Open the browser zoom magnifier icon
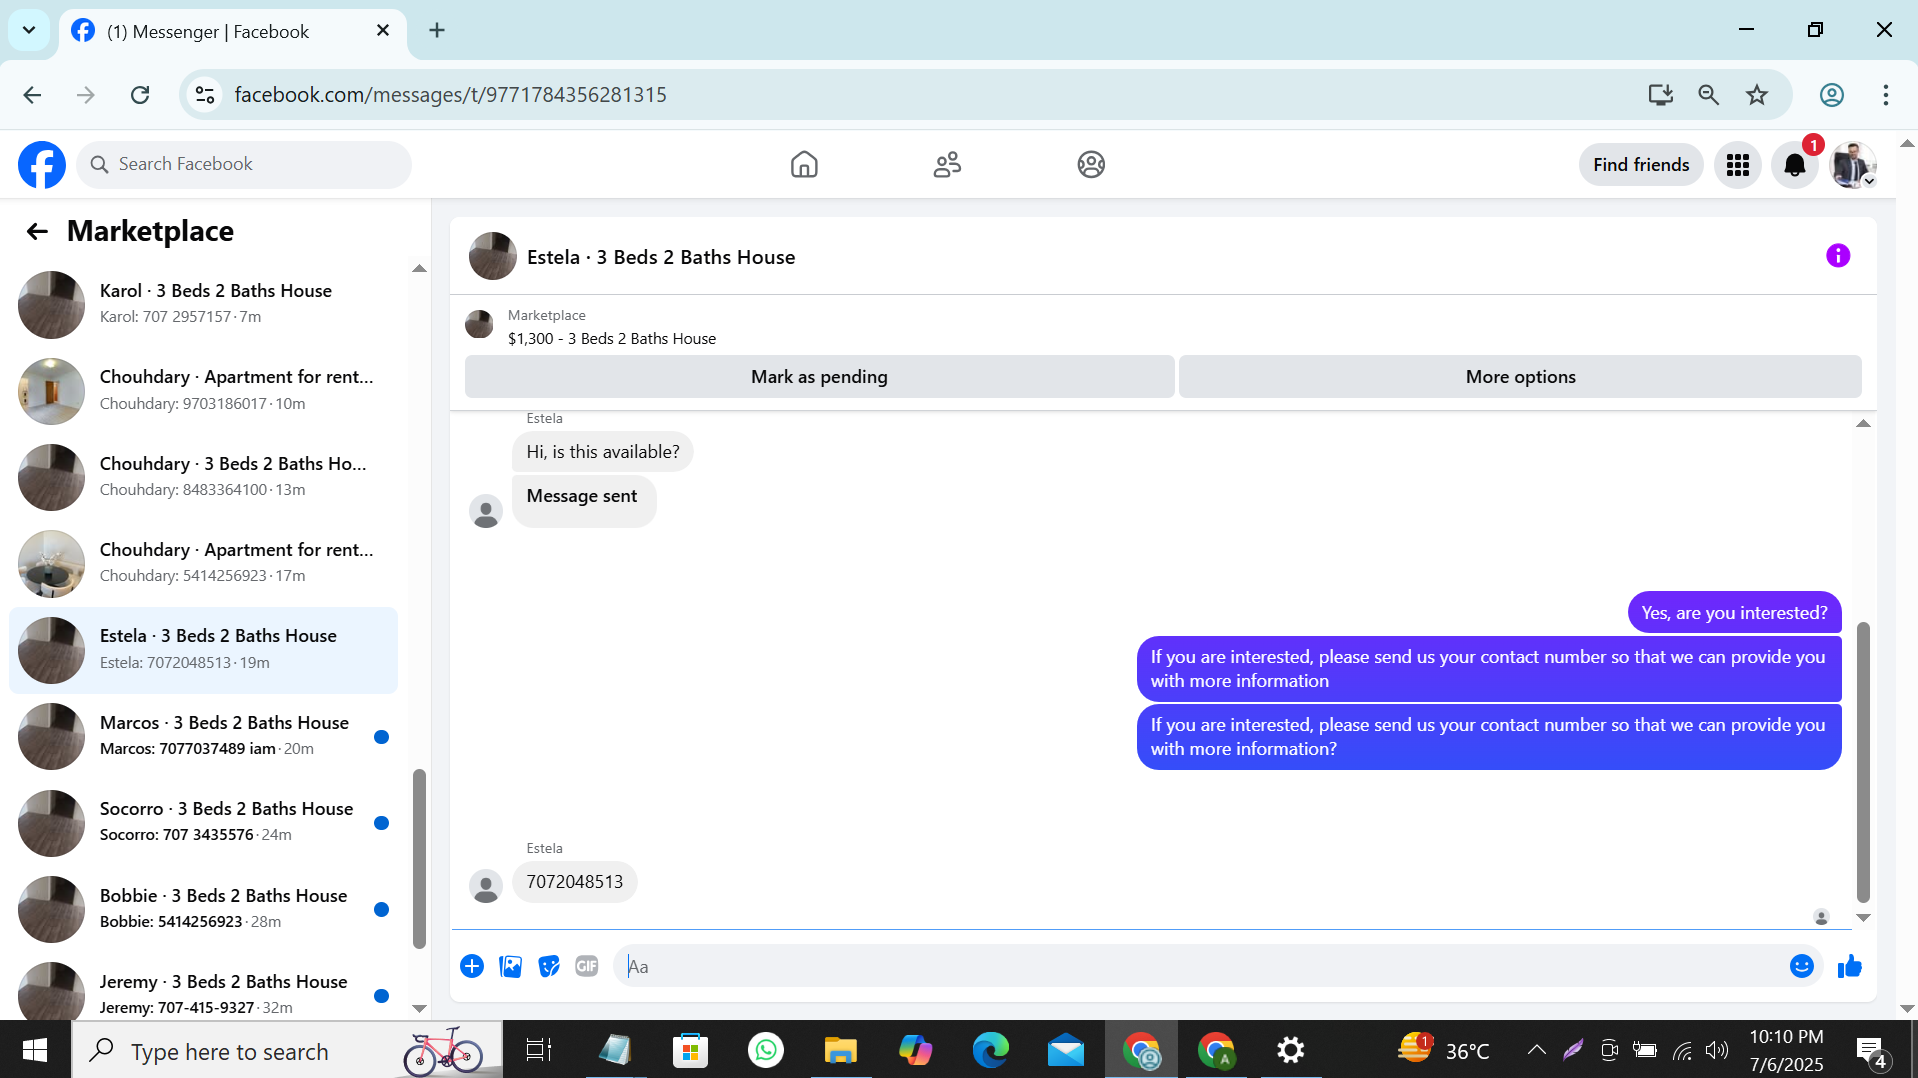 (x=1708, y=95)
